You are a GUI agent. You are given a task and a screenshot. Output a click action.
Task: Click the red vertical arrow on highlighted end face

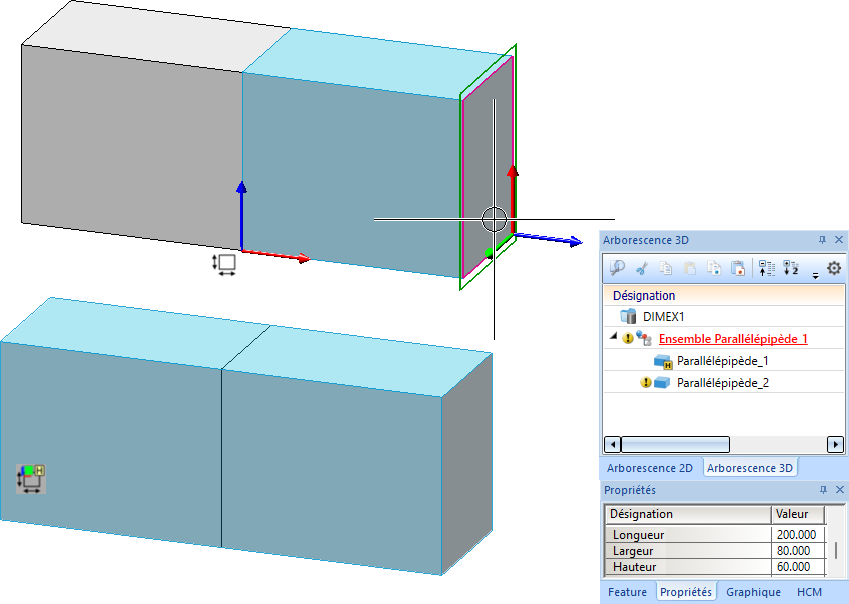point(512,199)
